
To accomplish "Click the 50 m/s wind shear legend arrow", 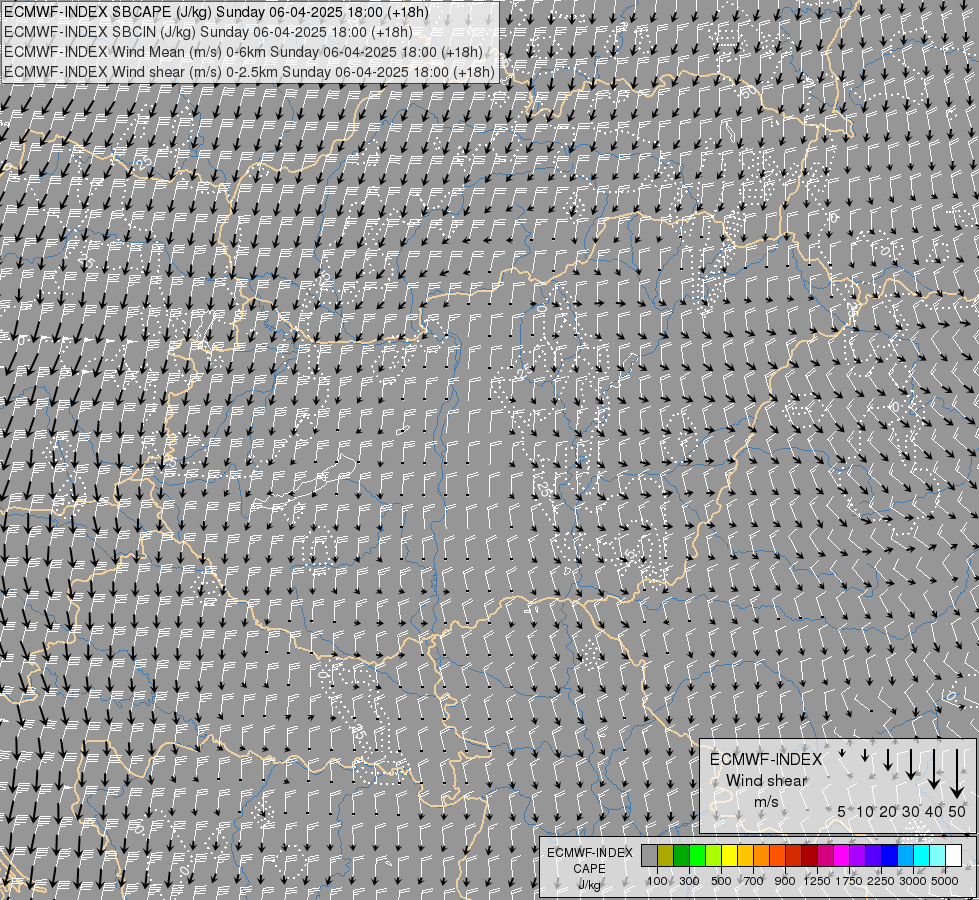I will click(x=957, y=773).
